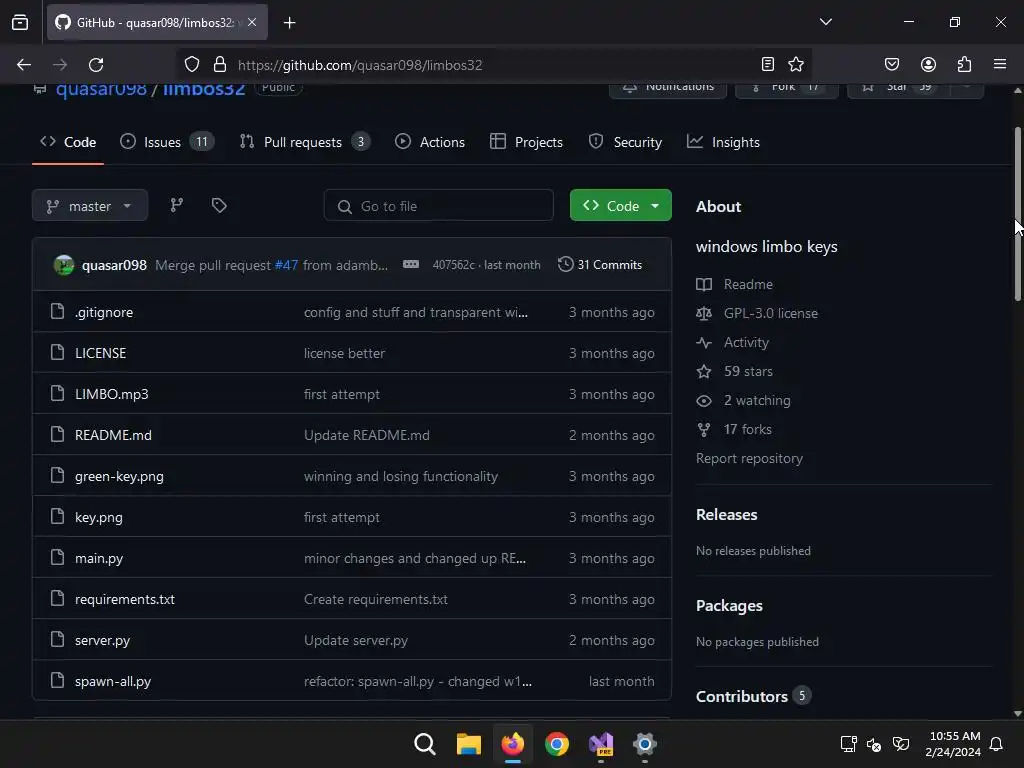
Task: Open the Readme link in About
Action: coord(748,284)
